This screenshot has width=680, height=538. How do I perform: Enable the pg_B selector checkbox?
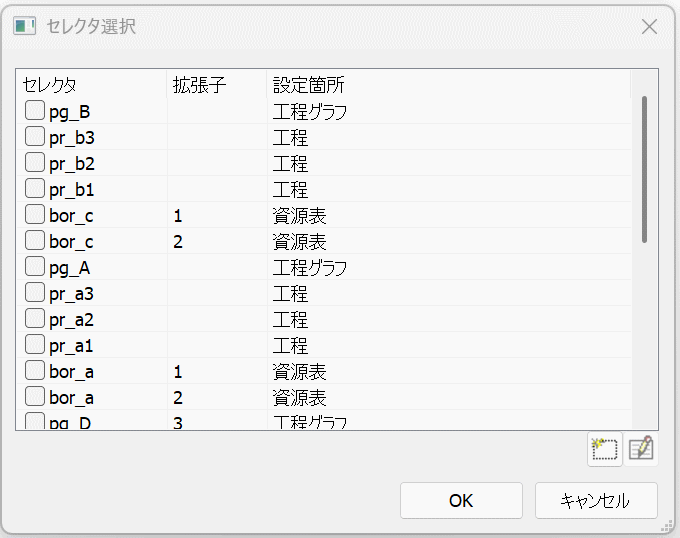(34, 111)
